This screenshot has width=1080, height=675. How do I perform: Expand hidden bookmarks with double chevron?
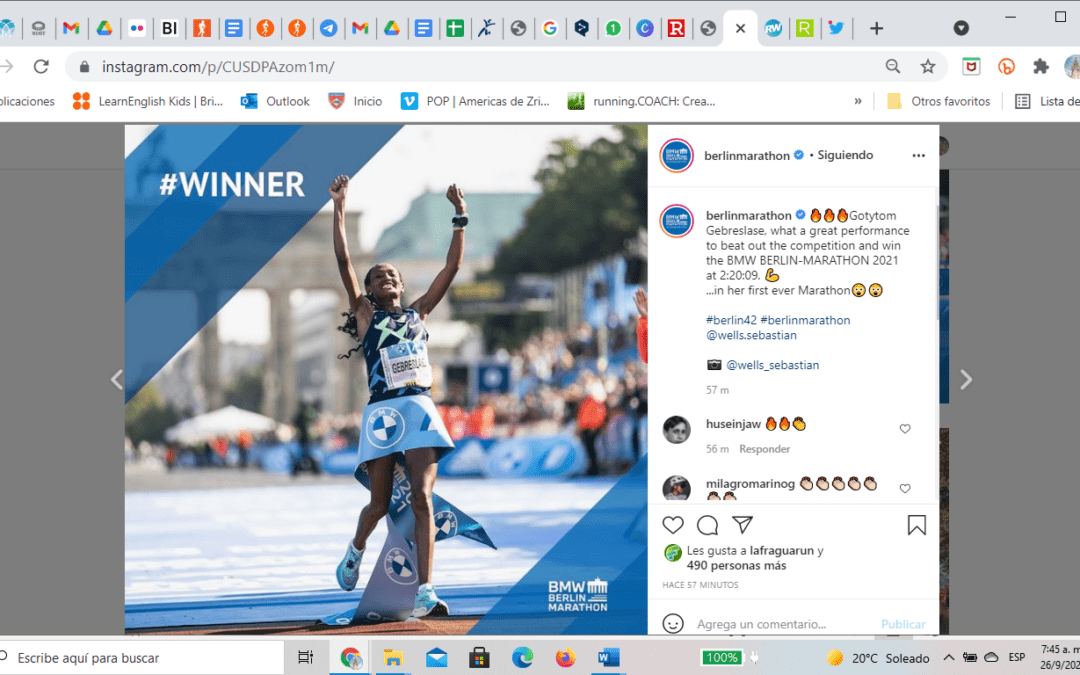pyautogui.click(x=858, y=101)
